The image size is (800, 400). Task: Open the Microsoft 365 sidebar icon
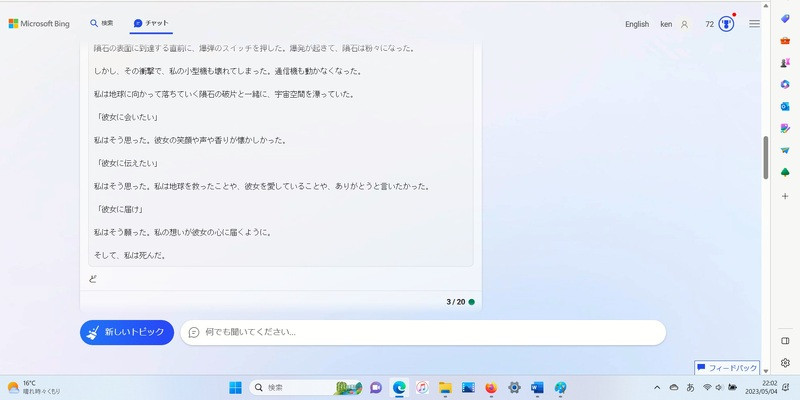(785, 84)
